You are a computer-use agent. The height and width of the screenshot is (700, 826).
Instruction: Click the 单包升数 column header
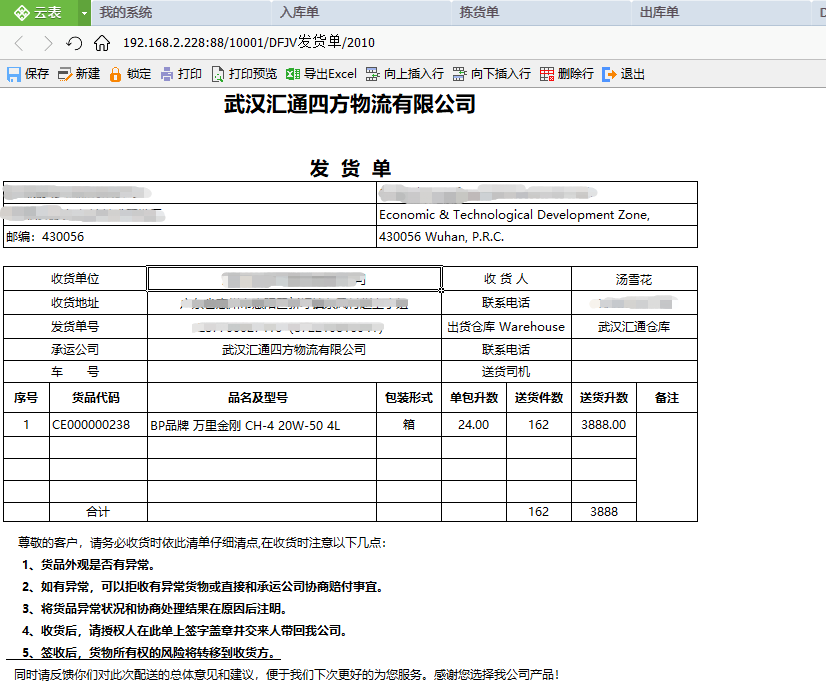point(474,398)
